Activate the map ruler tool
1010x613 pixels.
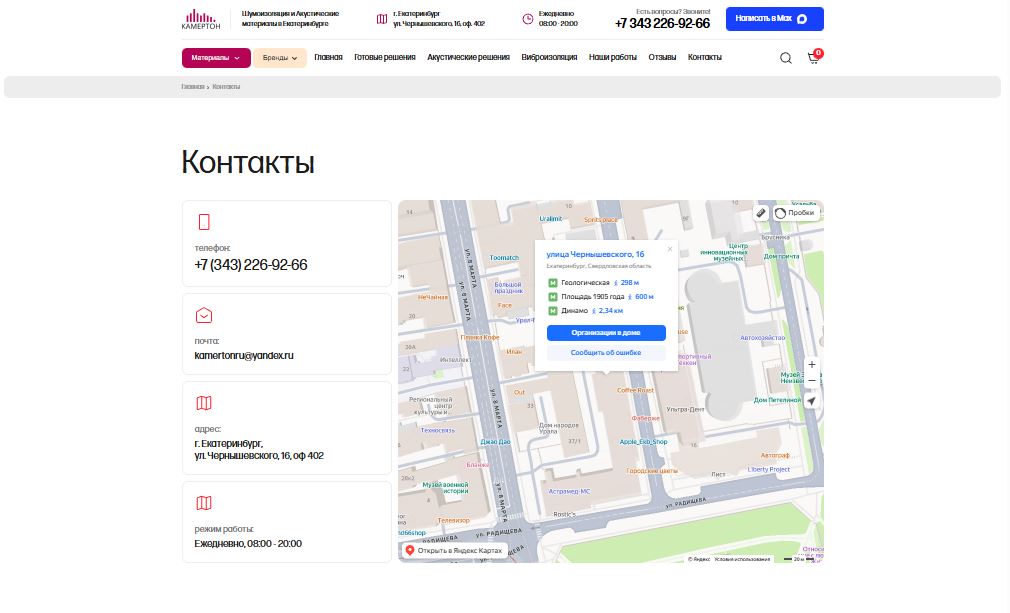pos(761,212)
